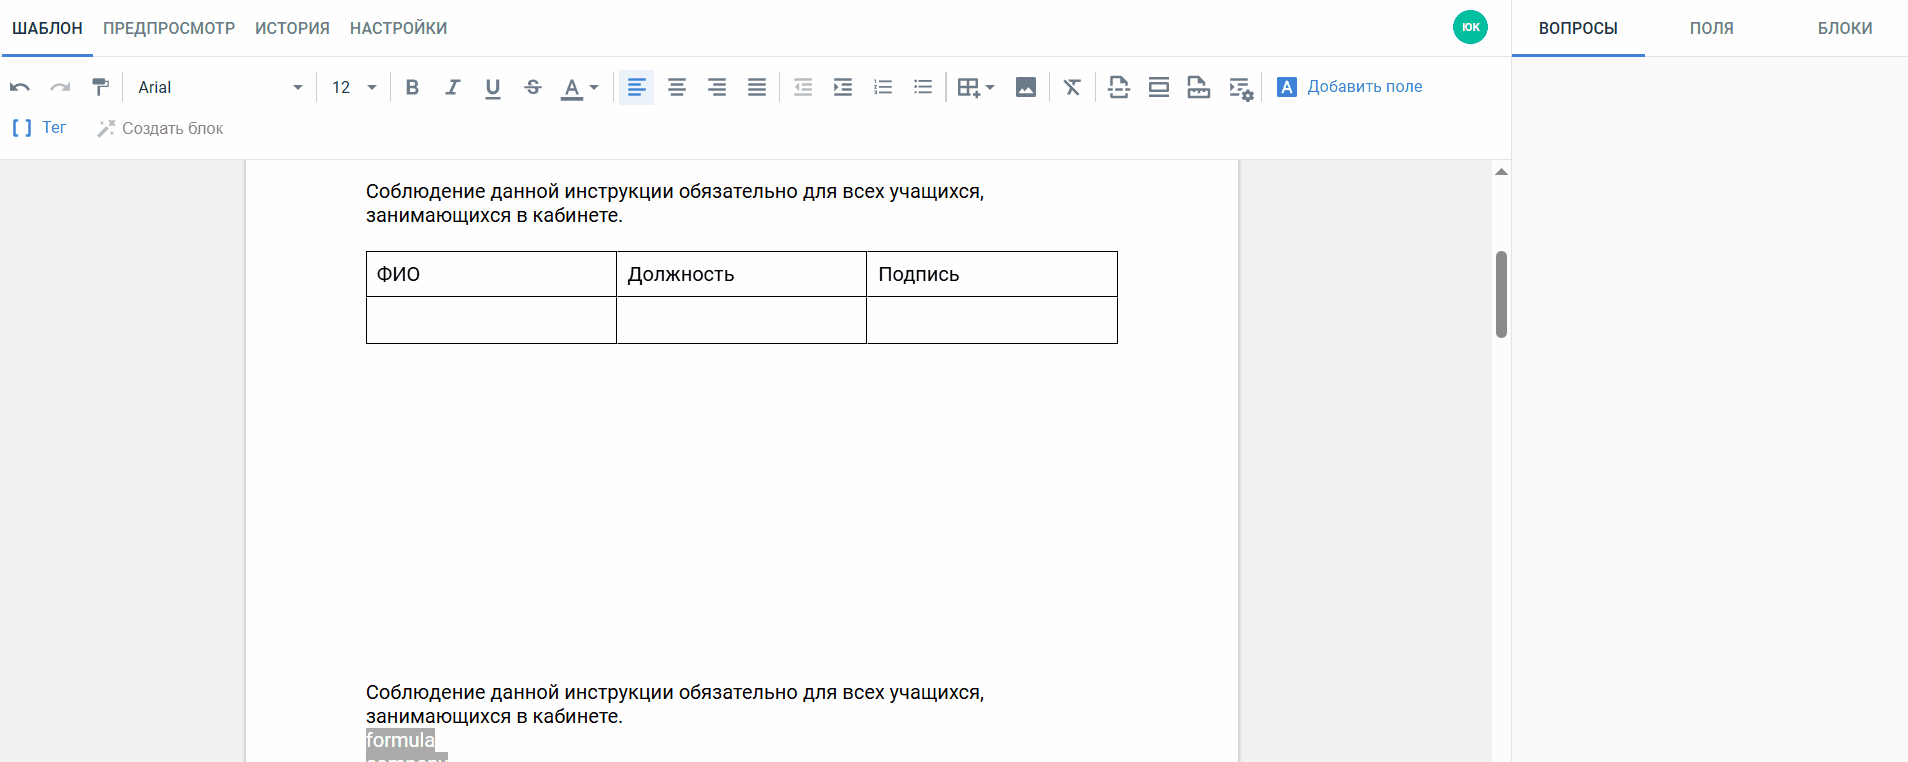Clear formatting with the crossed-out T icon
This screenshot has height=762, width=1908.
(1072, 88)
